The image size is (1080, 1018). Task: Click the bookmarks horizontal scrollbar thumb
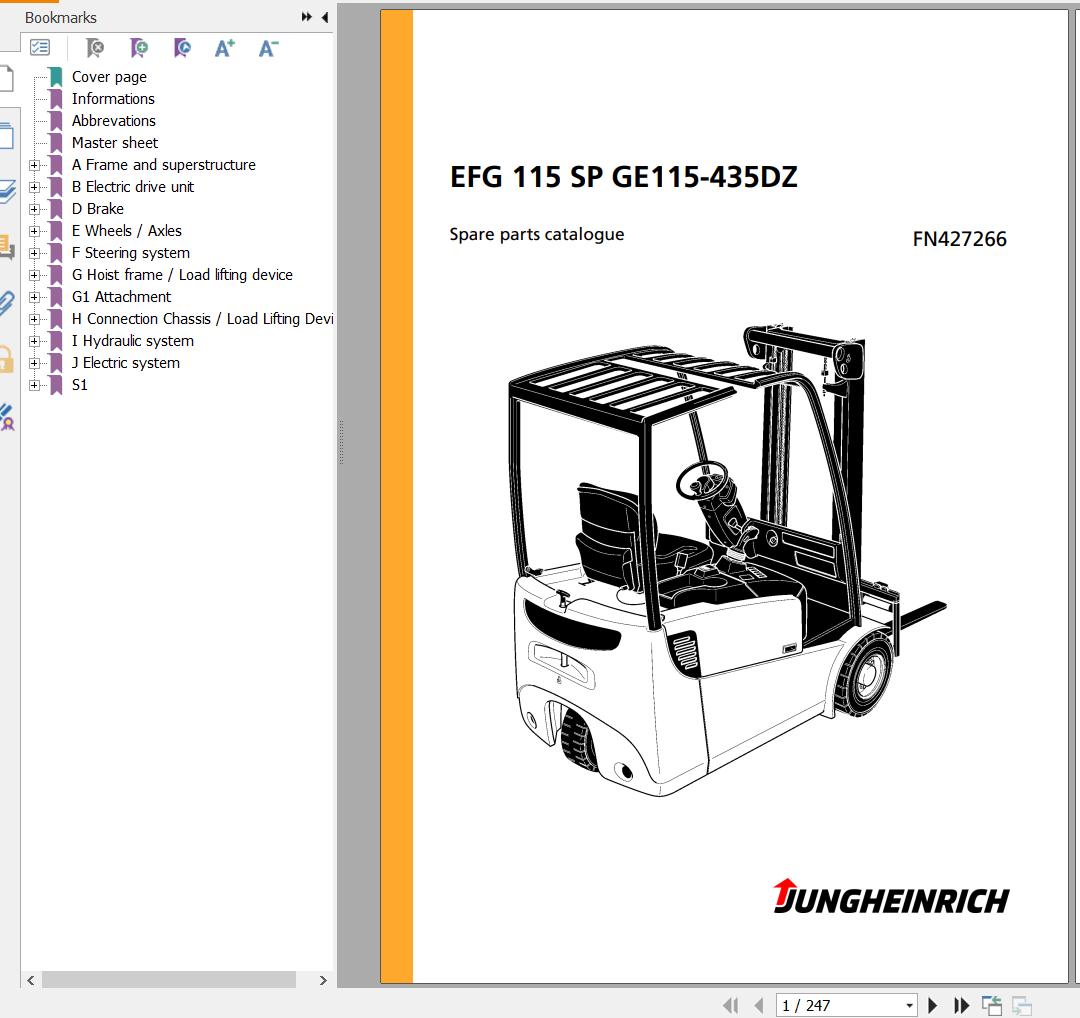169,980
